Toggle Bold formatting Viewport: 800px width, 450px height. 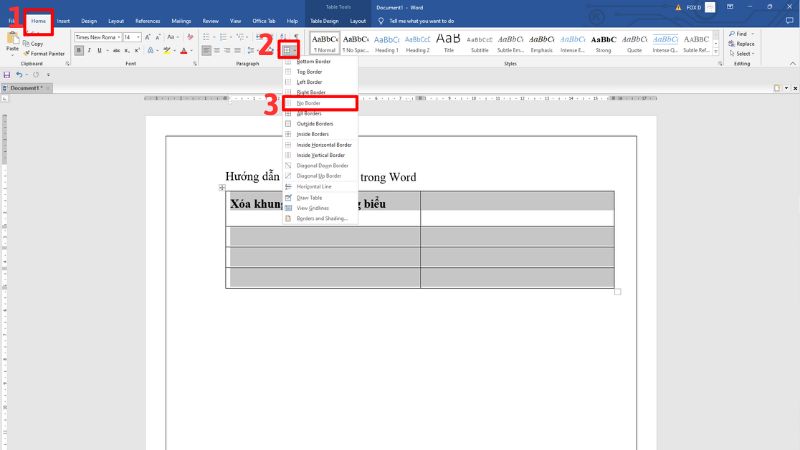tap(79, 49)
